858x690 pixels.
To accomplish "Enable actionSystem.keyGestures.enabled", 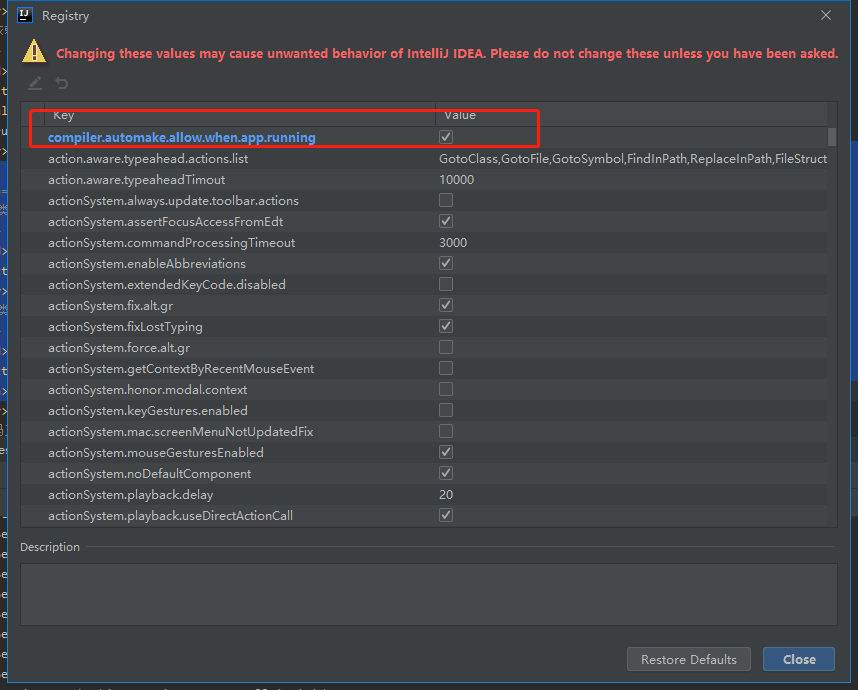I will coord(445,410).
